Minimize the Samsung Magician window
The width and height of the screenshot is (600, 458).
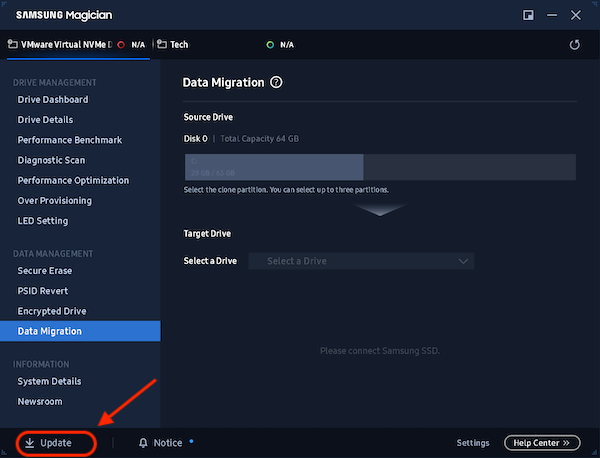point(552,15)
